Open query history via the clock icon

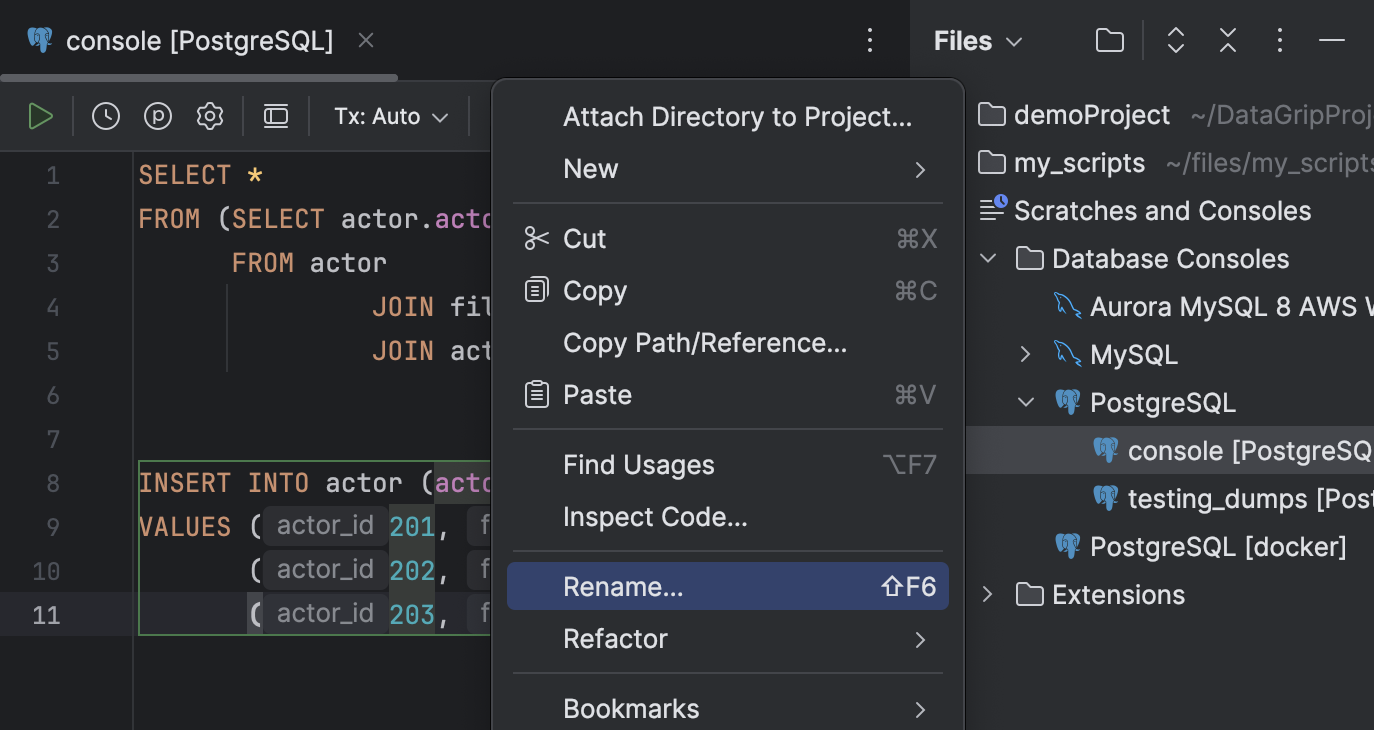point(105,116)
